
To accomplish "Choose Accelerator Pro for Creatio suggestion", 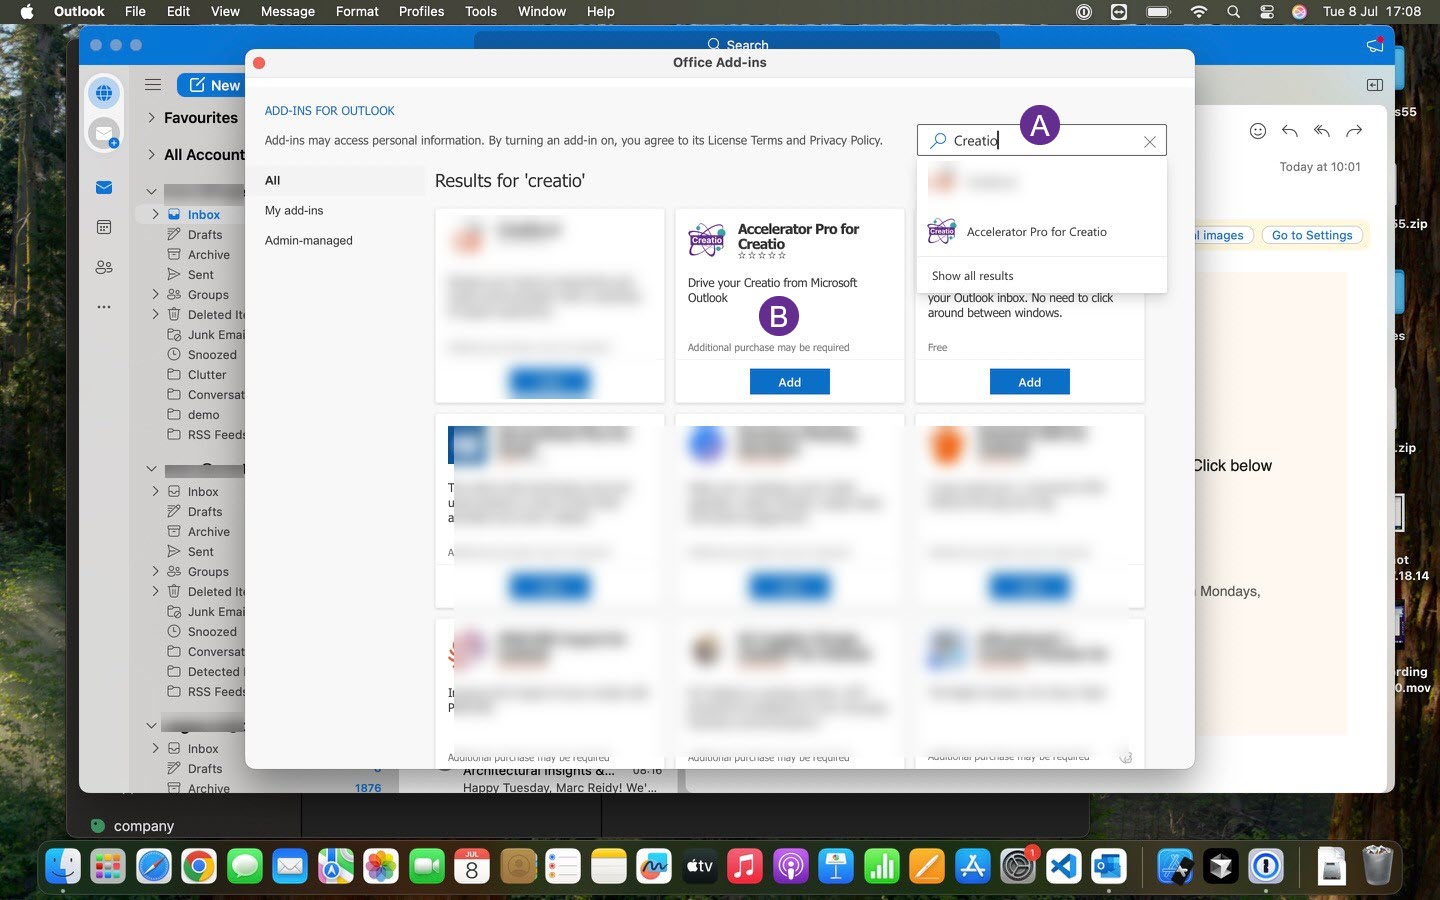I will pos(1042,232).
